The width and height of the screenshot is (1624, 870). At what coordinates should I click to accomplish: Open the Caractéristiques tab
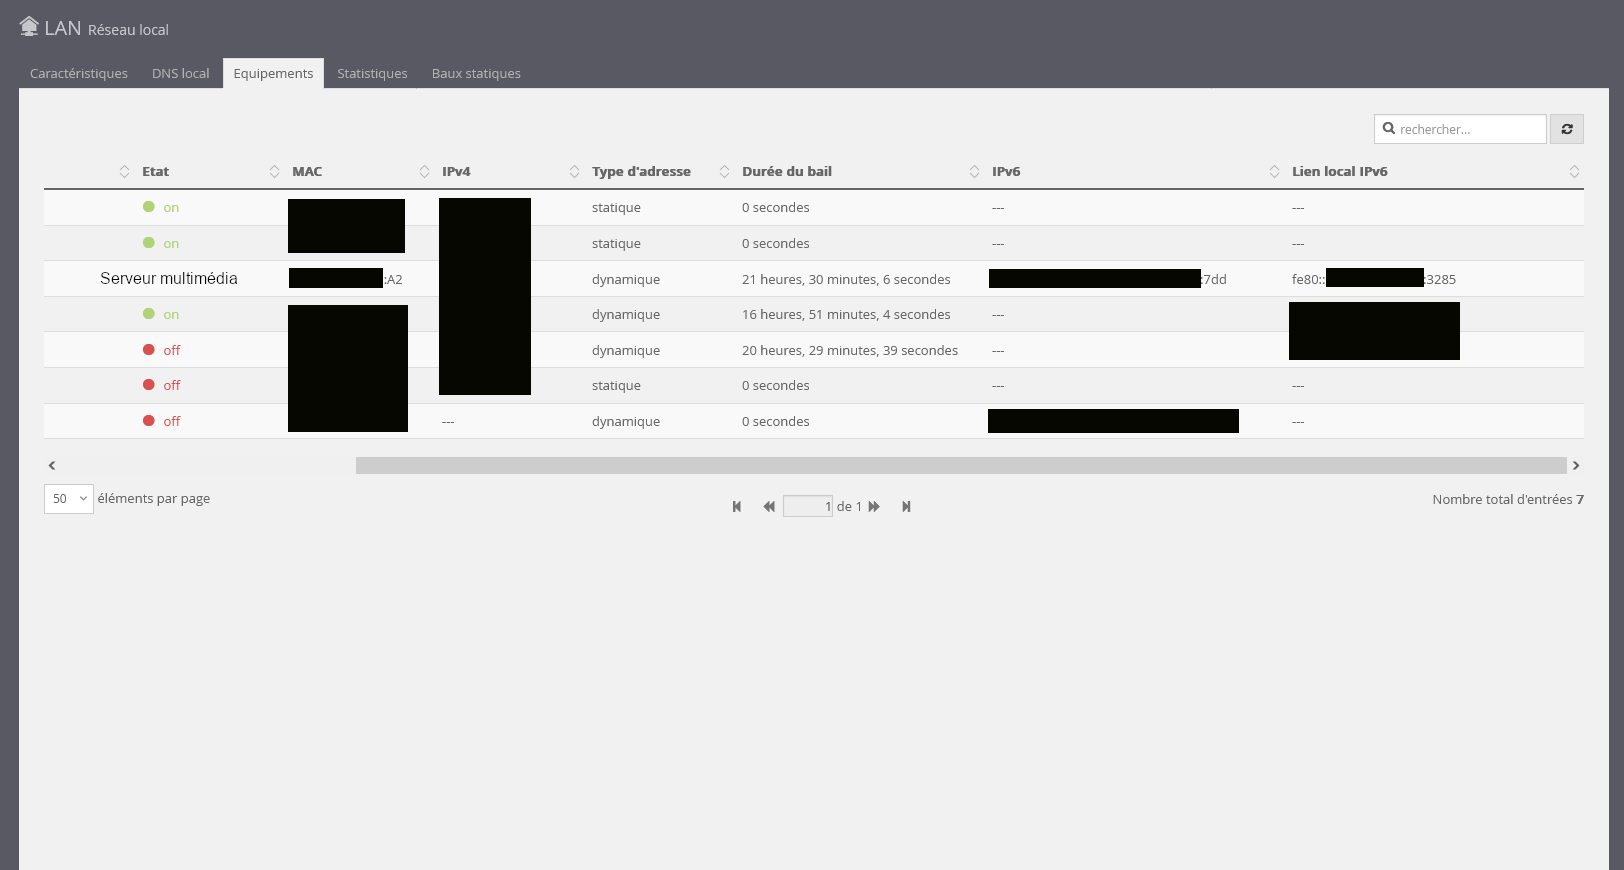tap(79, 74)
